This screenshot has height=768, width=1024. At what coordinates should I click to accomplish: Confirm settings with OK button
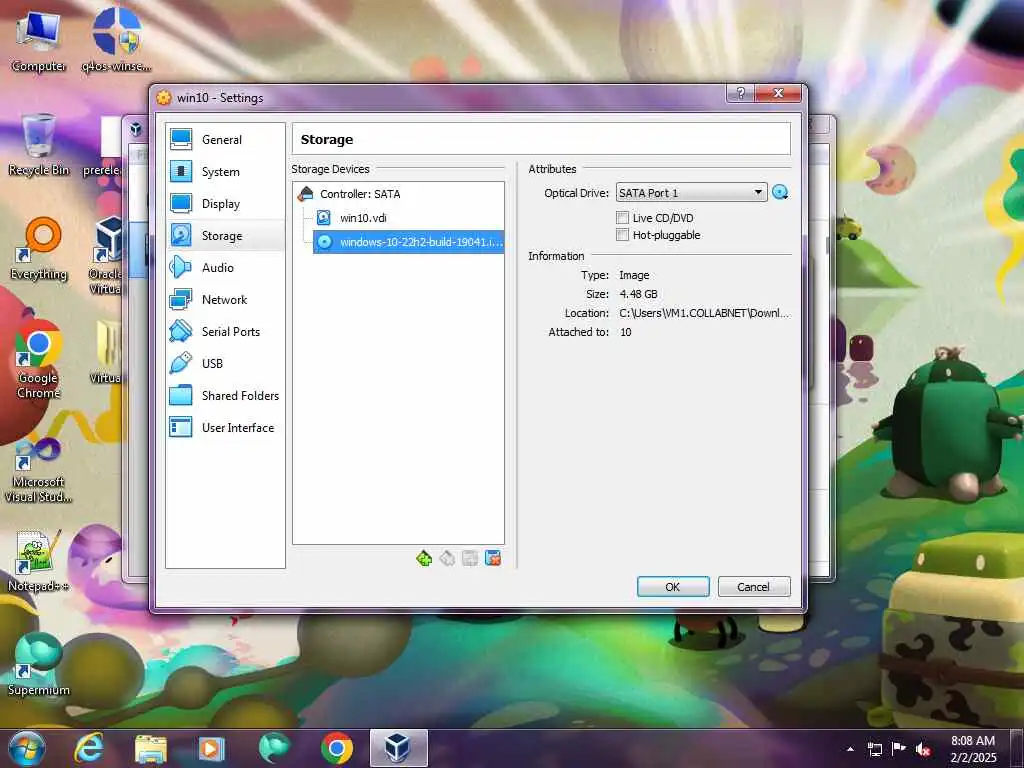coord(673,586)
